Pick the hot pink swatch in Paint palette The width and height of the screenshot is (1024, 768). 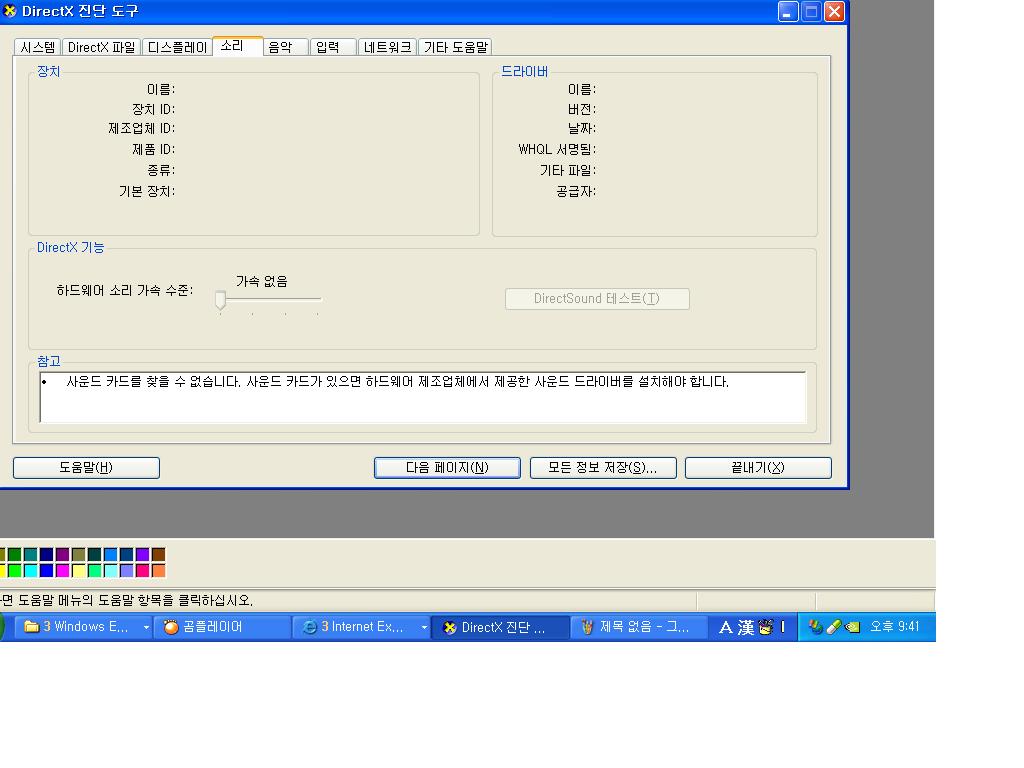pyautogui.click(x=142, y=570)
